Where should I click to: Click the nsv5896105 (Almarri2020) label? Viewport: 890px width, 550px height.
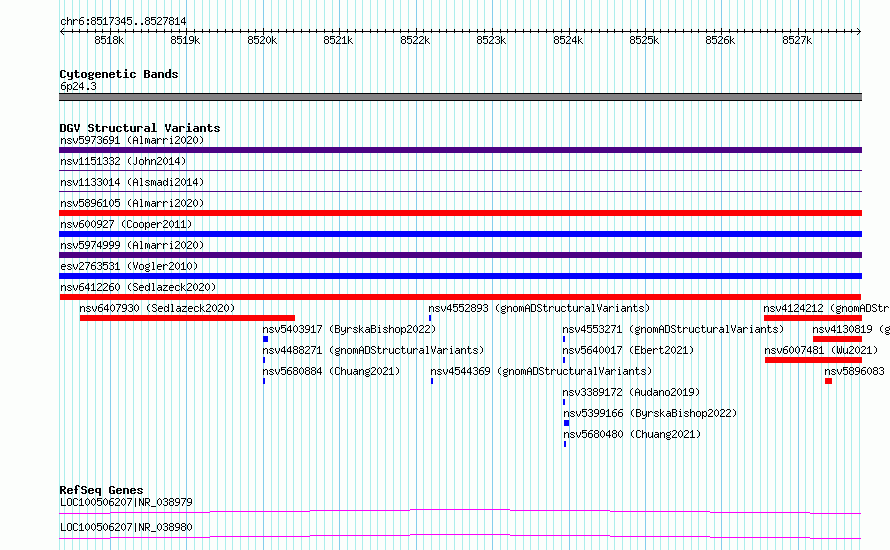coord(132,203)
